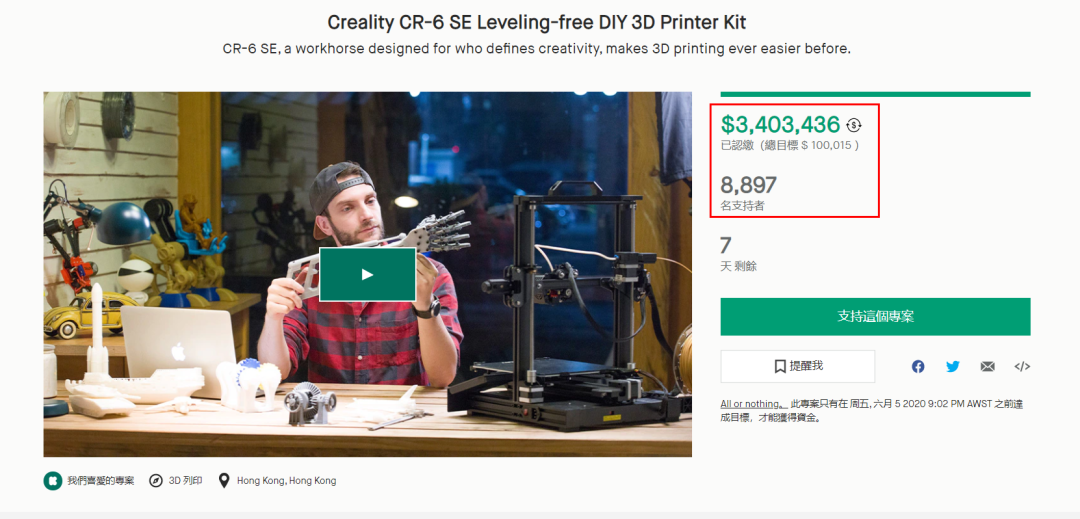Click the location pin icon
The image size is (1080, 519).
(224, 480)
